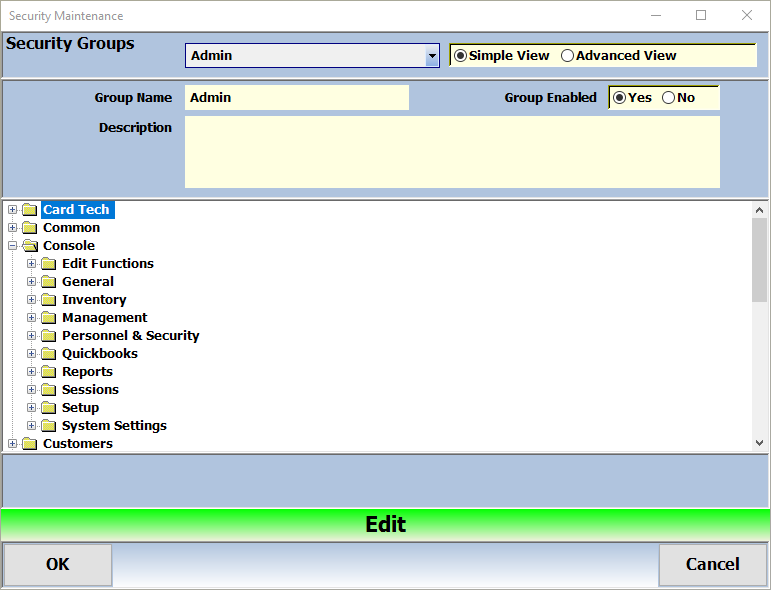The height and width of the screenshot is (590, 771).
Task: Click the OK button
Action: coord(58,565)
